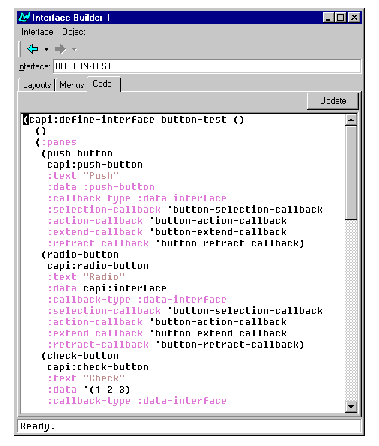
Task: Click the vertical scrollbar thumb
Action: click(351, 172)
